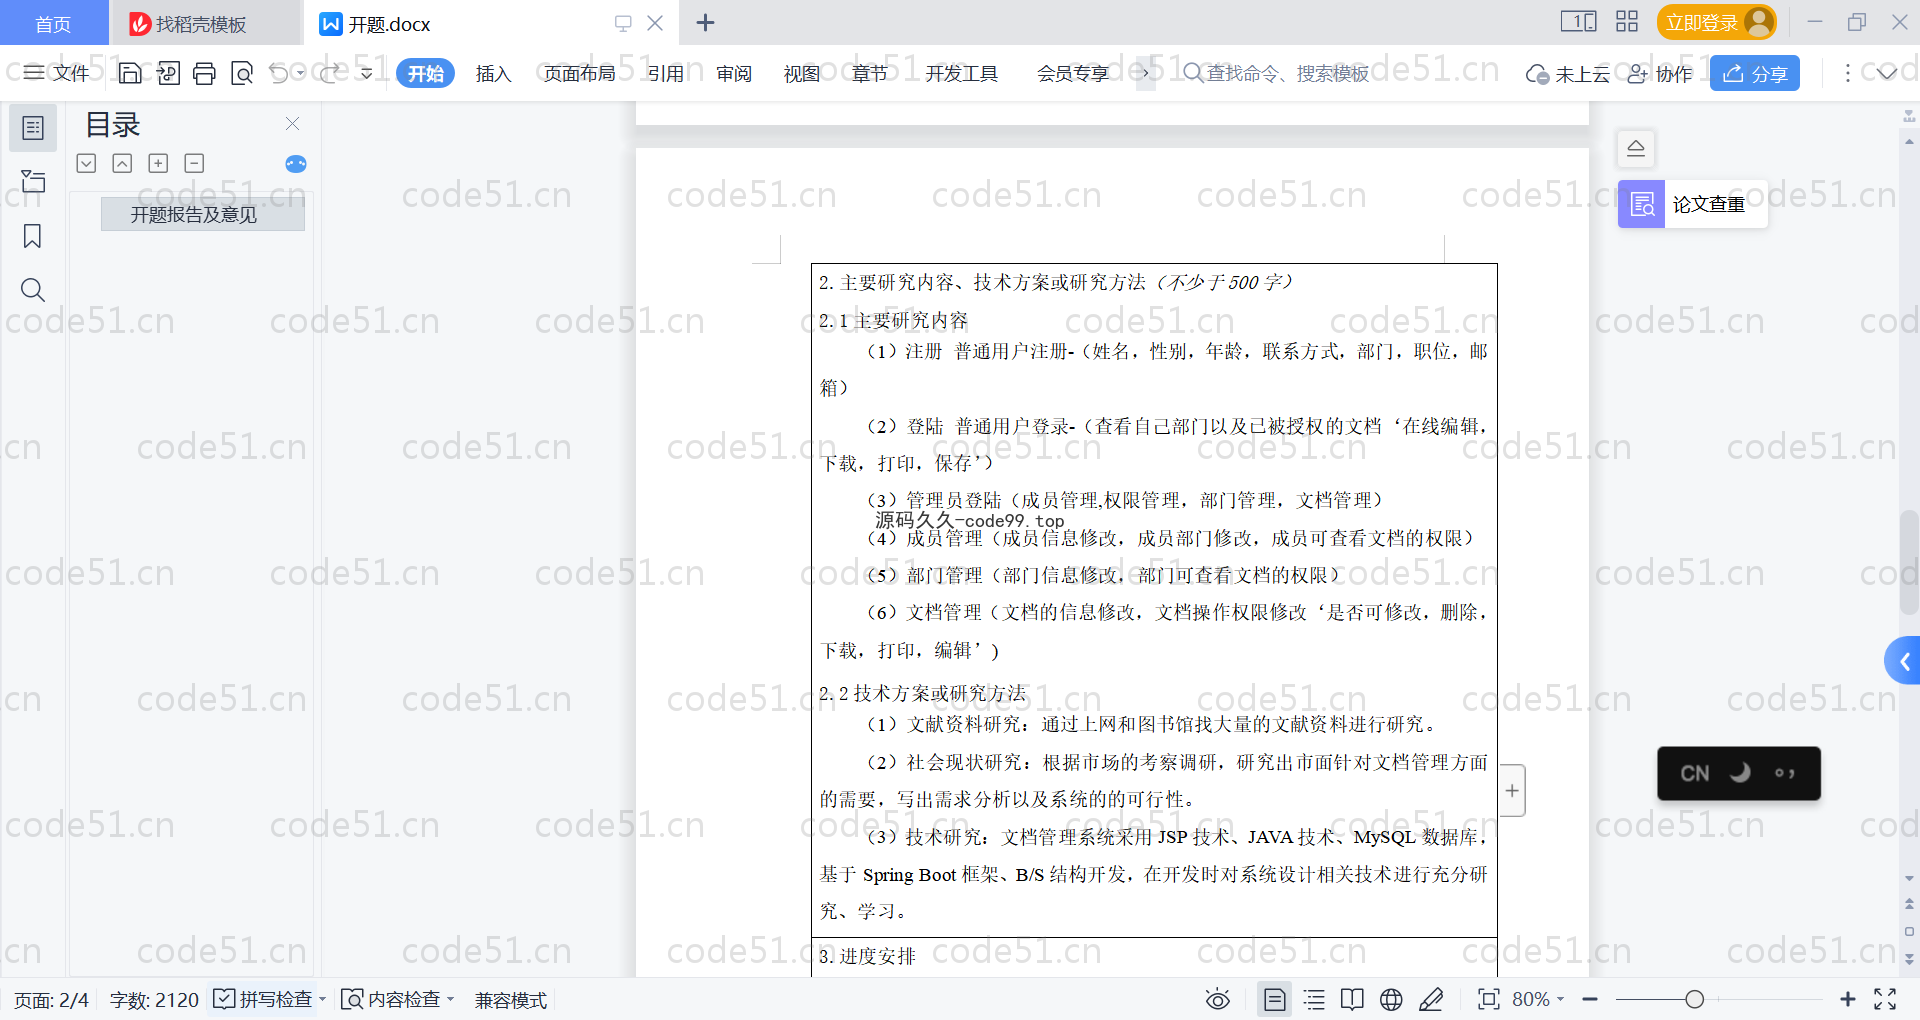Click the 立即登录 login button
Screen dimensions: 1920x1020
pyautogui.click(x=1716, y=22)
